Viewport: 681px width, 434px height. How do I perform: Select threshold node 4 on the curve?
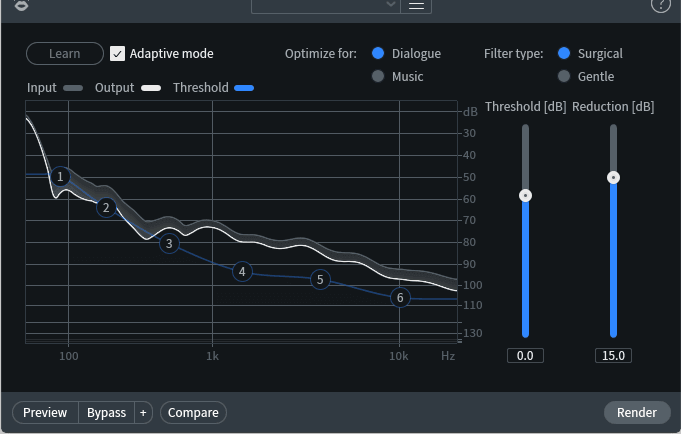(242, 272)
